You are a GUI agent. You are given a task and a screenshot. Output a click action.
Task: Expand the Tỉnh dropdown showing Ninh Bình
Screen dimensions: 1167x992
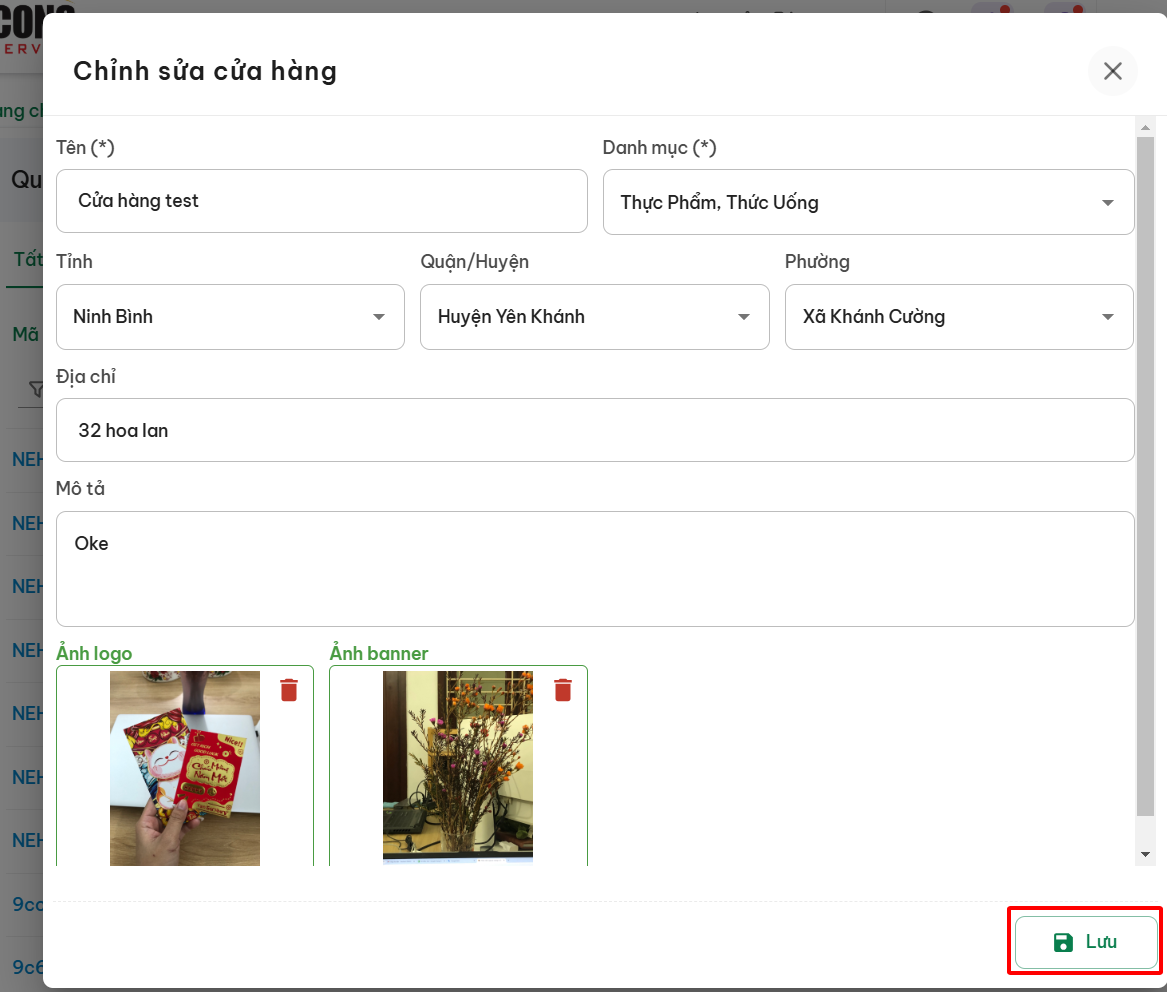pyautogui.click(x=230, y=317)
